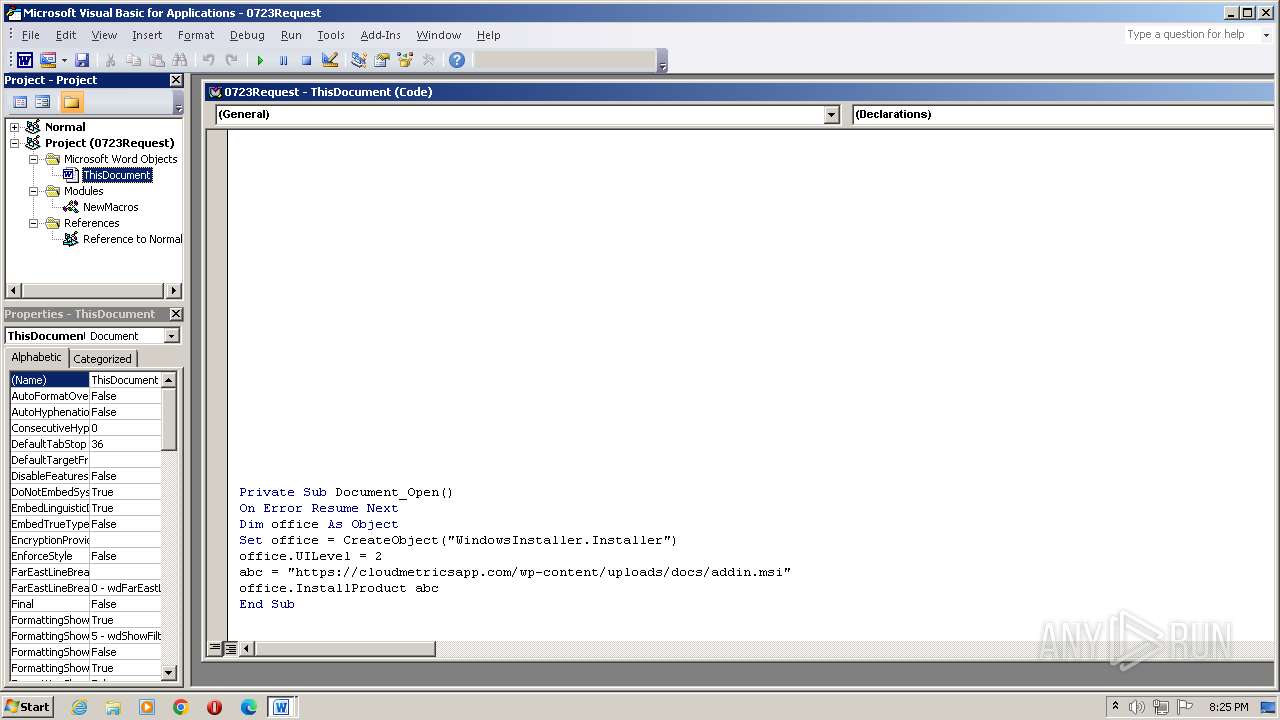The width and height of the screenshot is (1280, 720).
Task: Close the Project explorer panel
Action: point(176,80)
